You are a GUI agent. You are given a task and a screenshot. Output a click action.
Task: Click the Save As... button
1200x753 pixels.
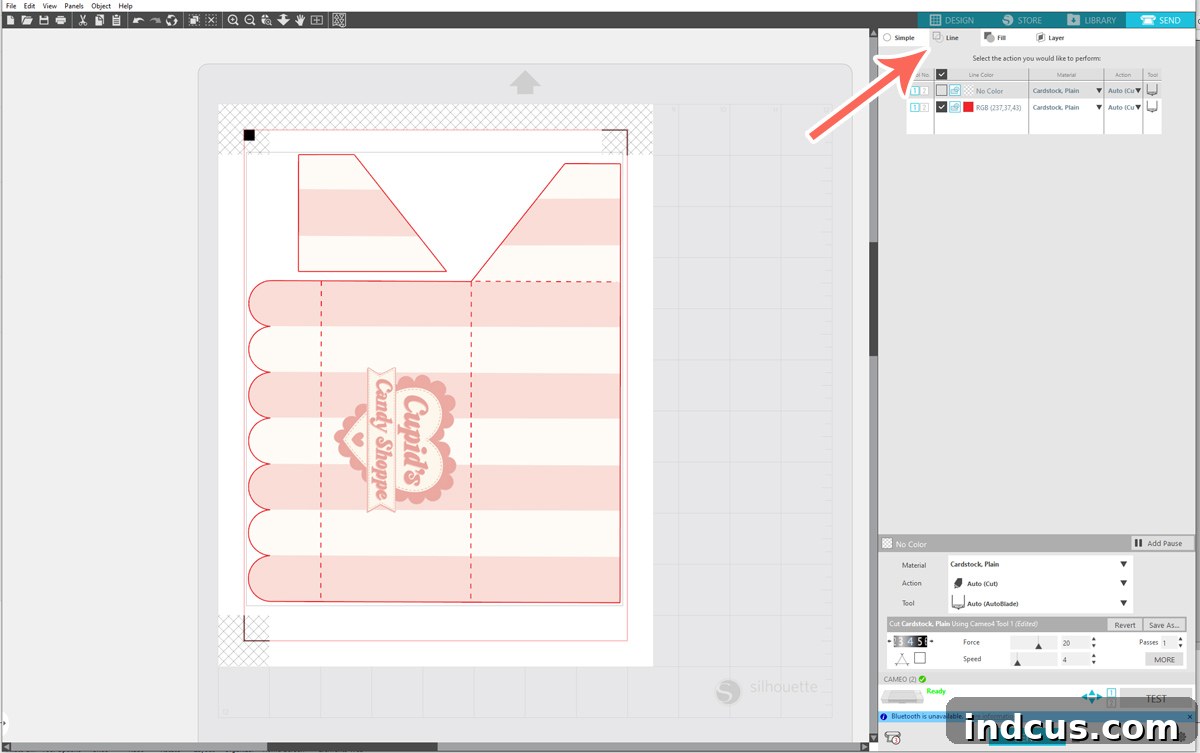1164,625
